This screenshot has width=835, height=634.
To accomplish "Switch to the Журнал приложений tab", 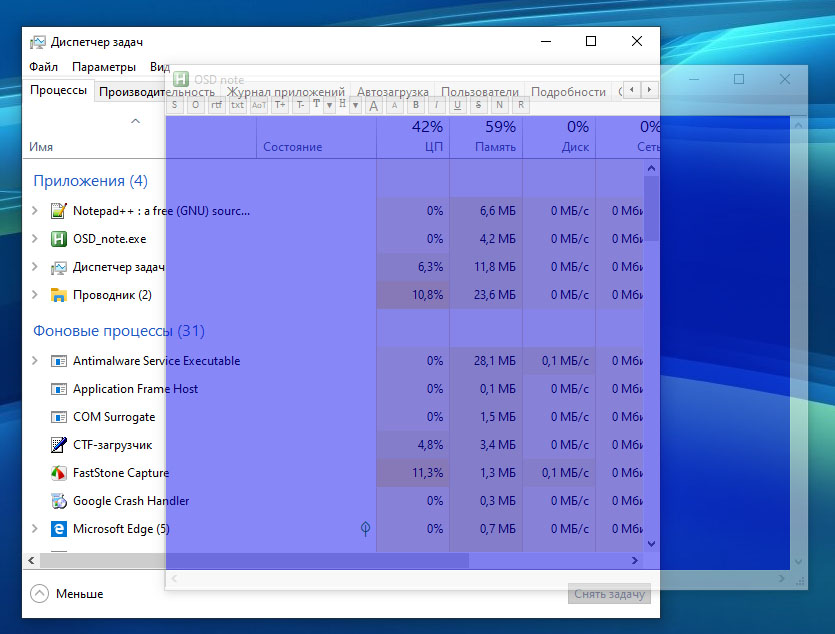I will 286,92.
